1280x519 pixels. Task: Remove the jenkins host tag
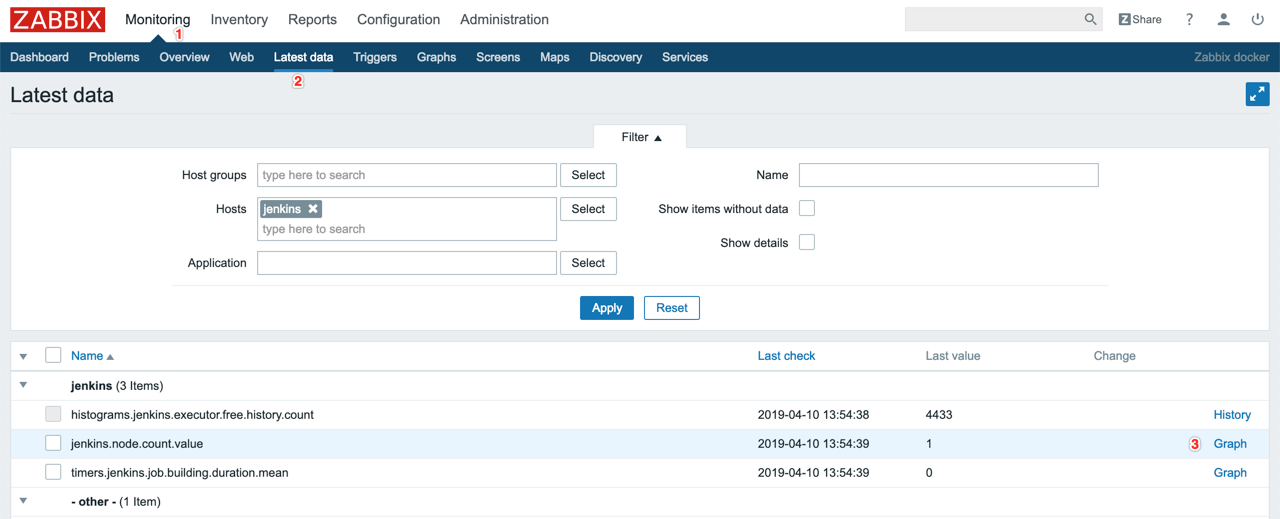tap(313, 209)
